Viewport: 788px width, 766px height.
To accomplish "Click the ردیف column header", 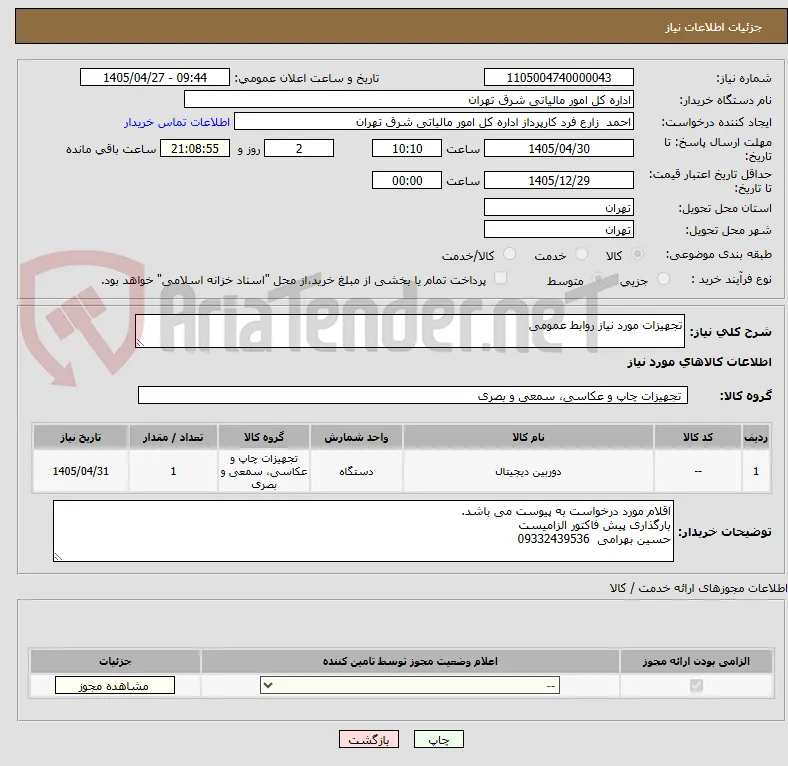I will (x=756, y=437).
